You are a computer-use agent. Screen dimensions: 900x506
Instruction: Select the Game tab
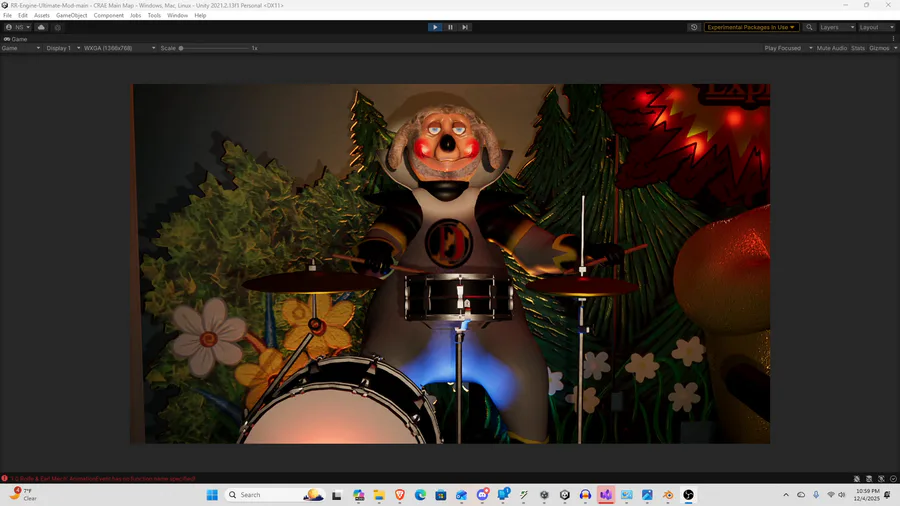15,39
